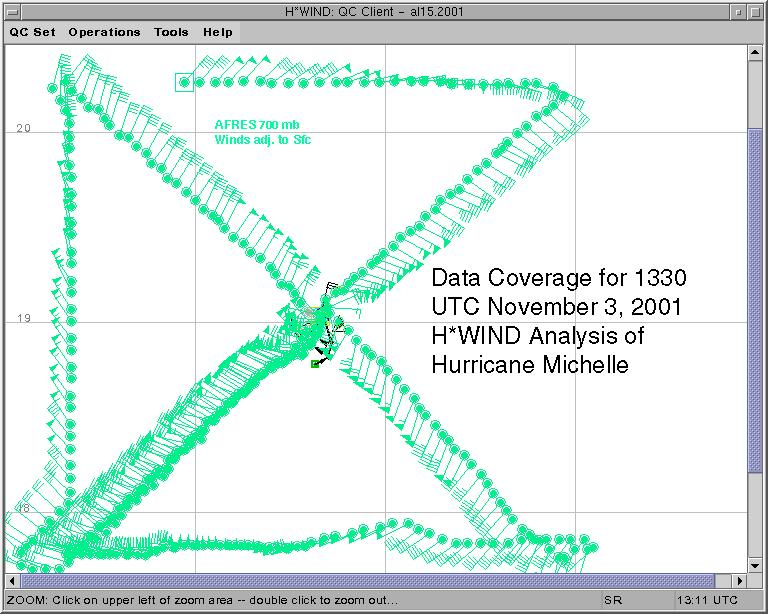Screen dimensions: 768x614
Task: Click the SR status bar indicator
Action: click(613, 600)
